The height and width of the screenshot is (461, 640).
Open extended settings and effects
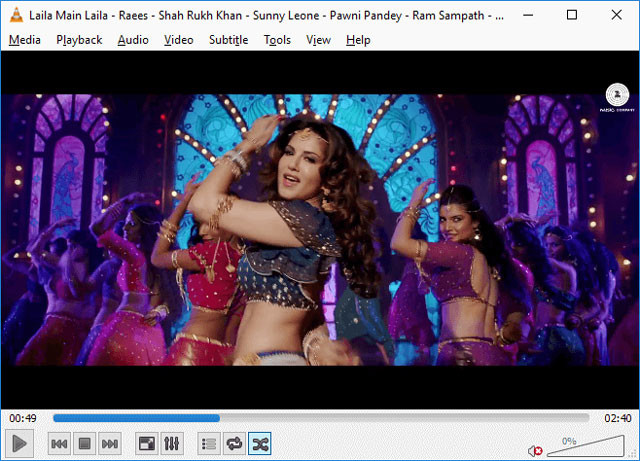(171, 443)
